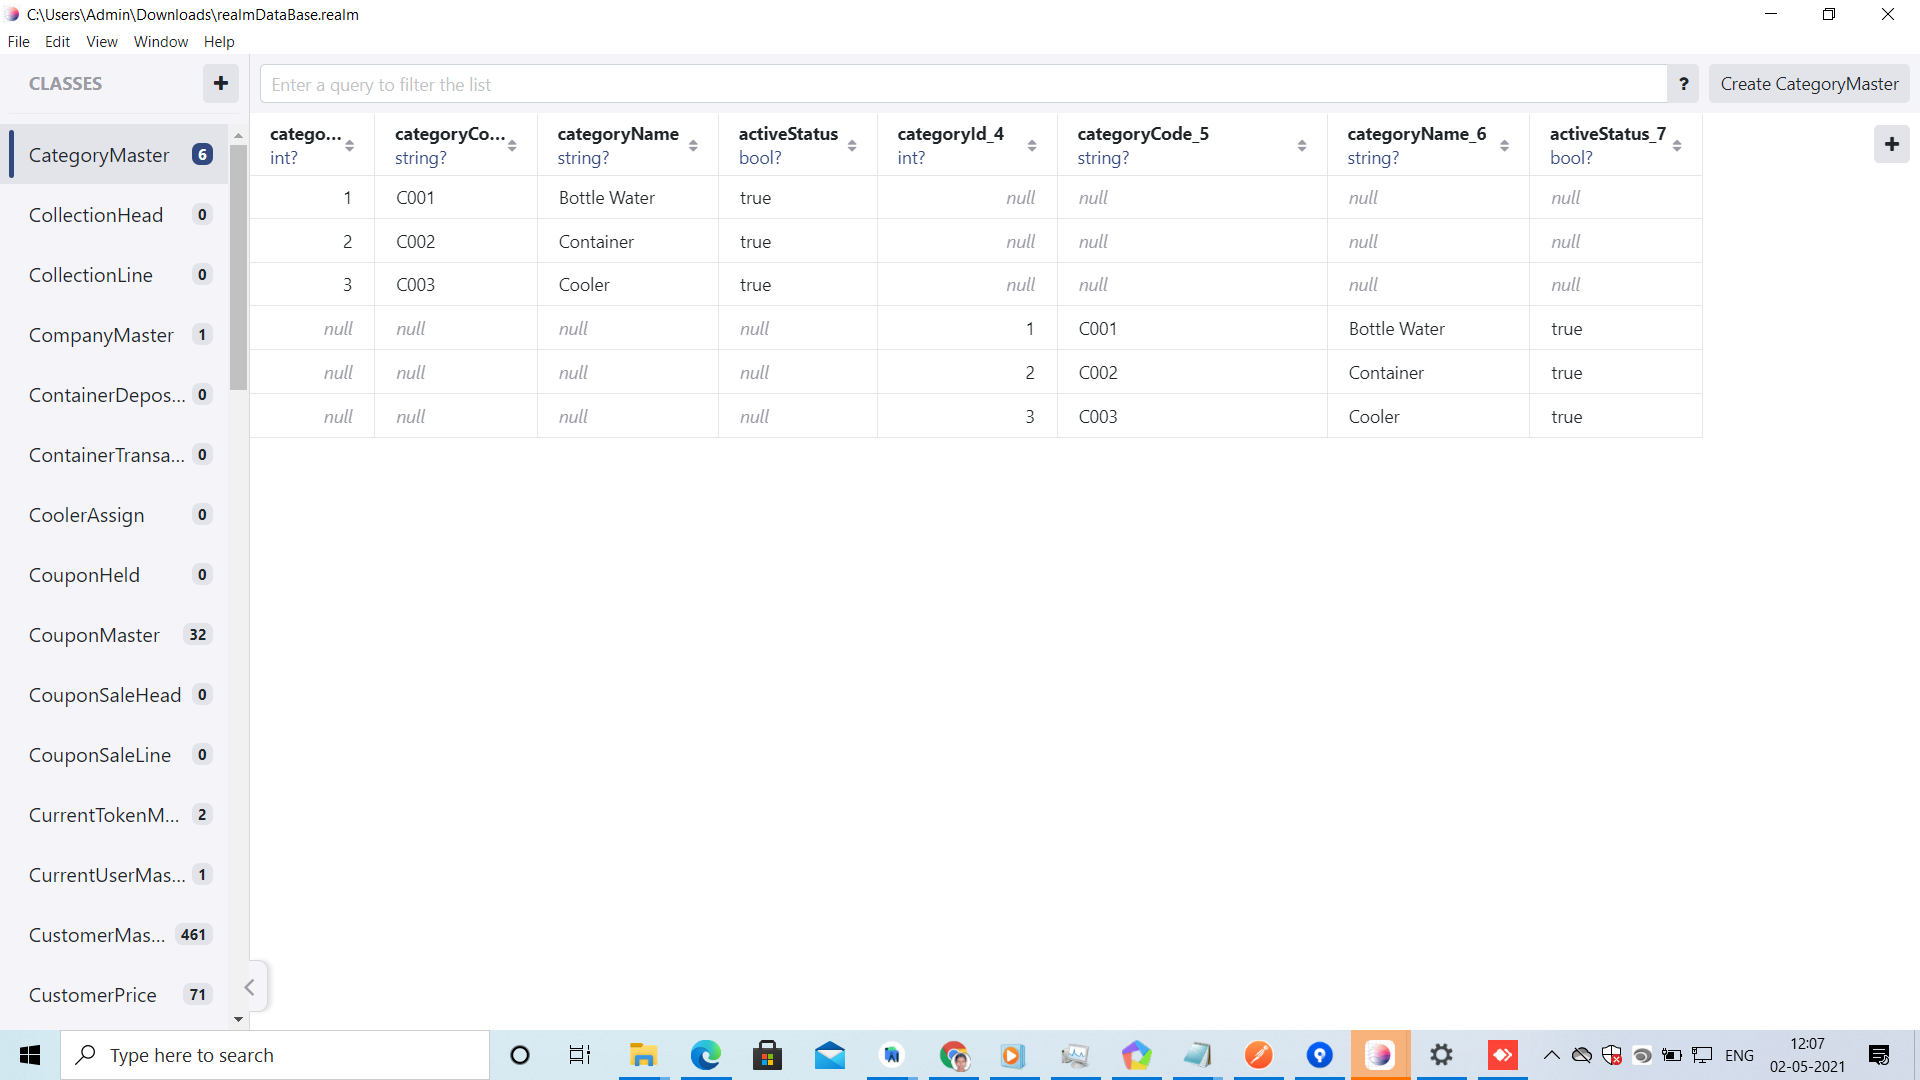Select the Realm Studio taskbar icon
The width and height of the screenshot is (1920, 1080).
coord(1380,1055)
